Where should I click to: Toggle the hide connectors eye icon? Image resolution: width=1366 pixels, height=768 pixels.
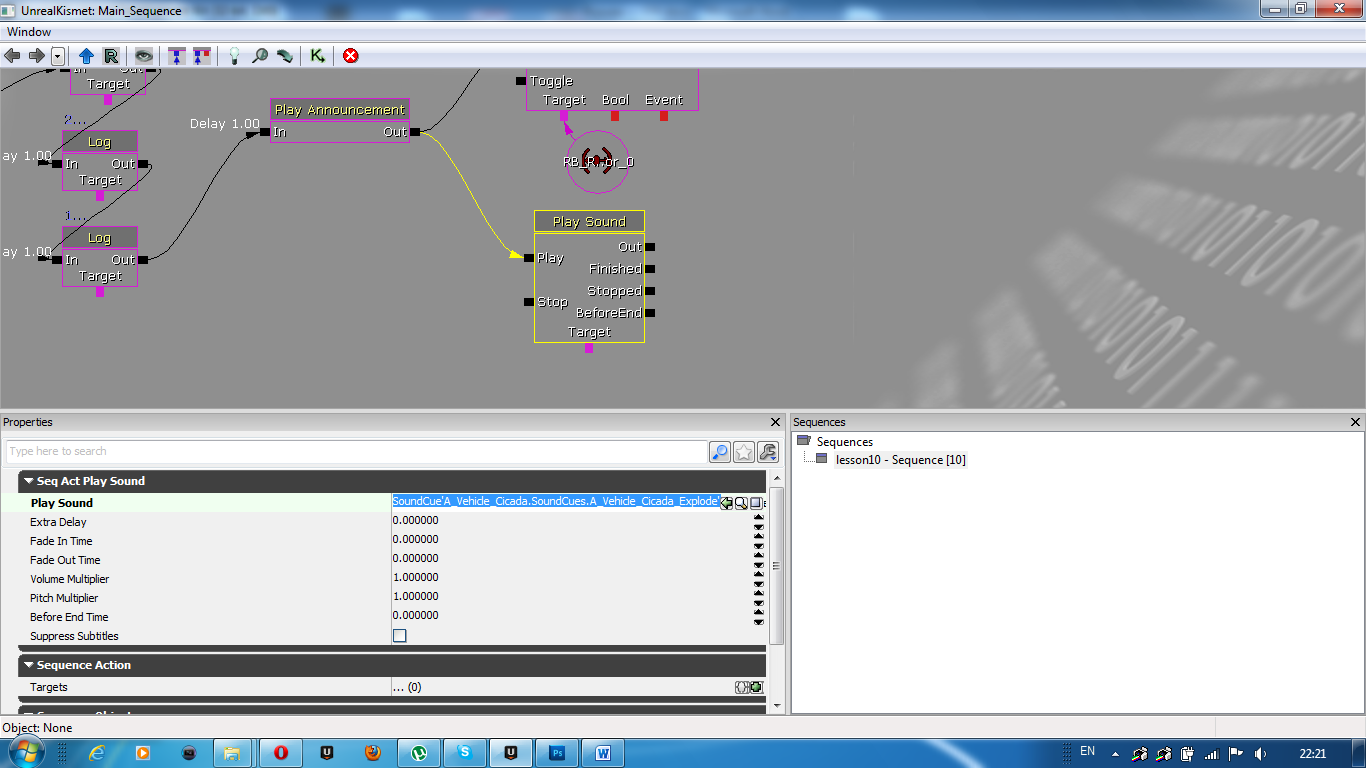click(x=144, y=56)
